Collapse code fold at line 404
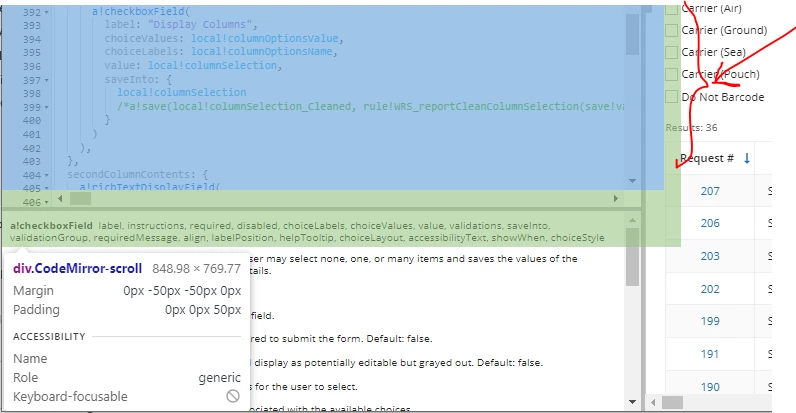Image resolution: width=796 pixels, height=413 pixels. click(47, 176)
